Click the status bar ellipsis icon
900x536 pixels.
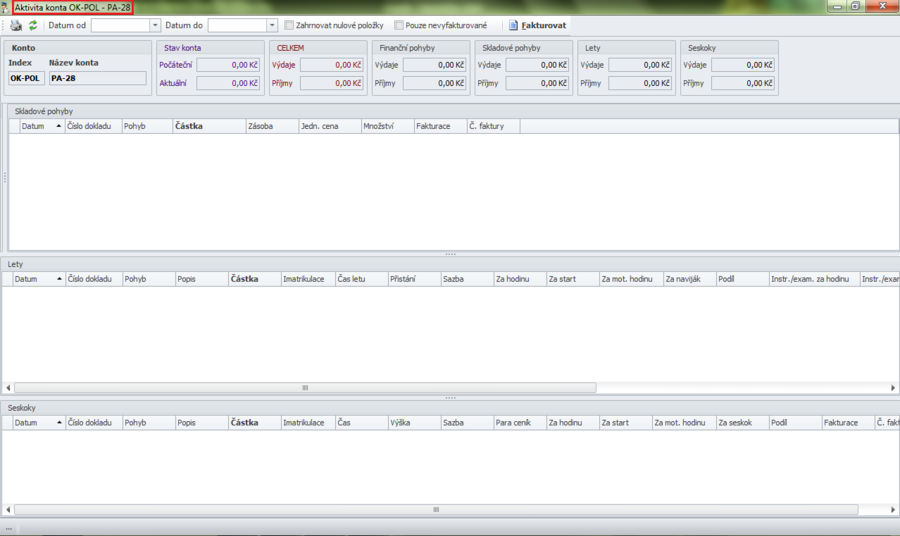tap(9, 528)
